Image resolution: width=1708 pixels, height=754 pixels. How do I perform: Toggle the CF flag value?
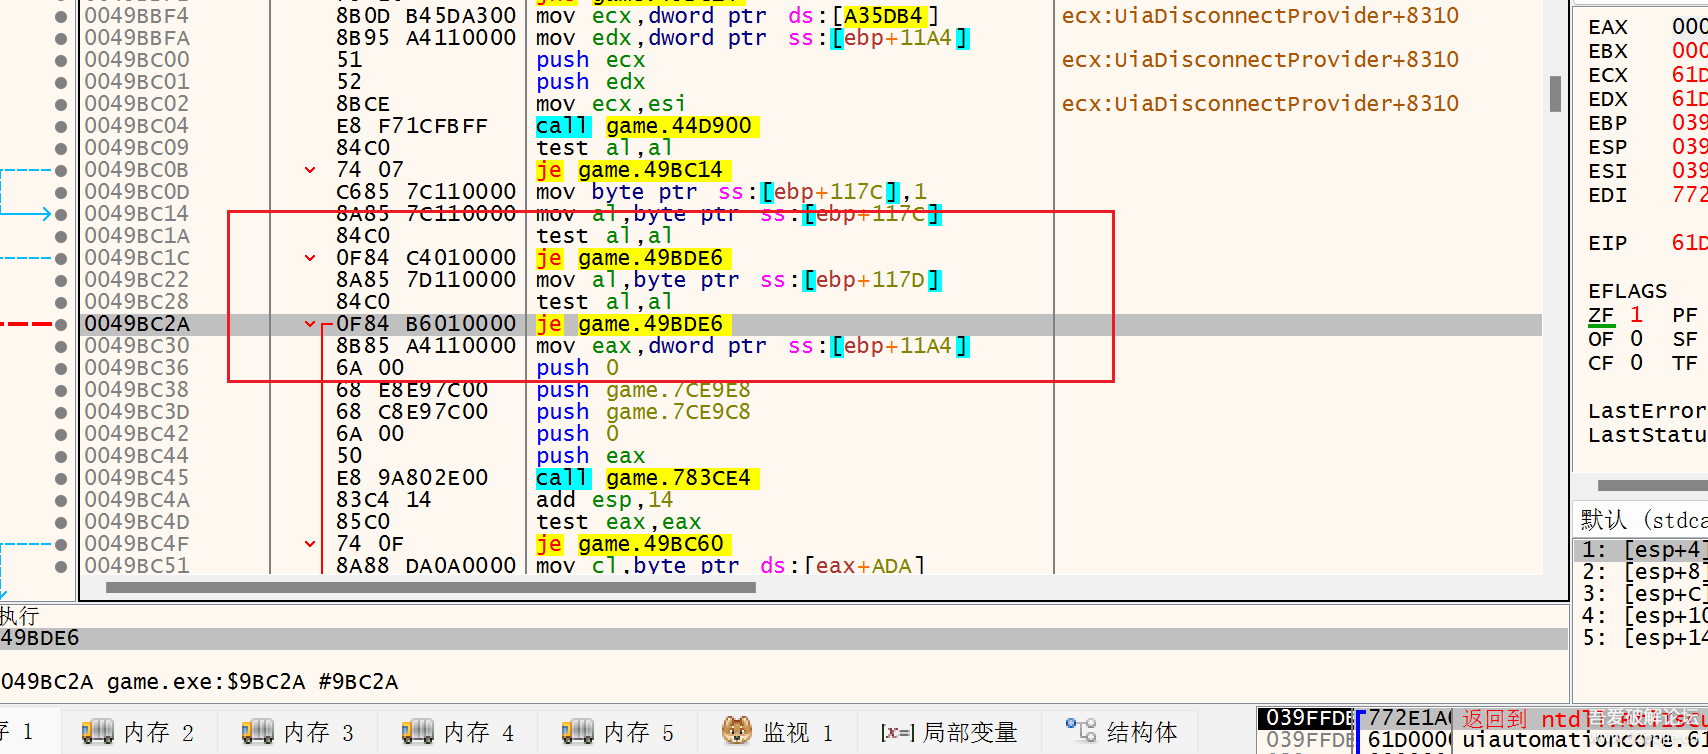tap(1636, 363)
